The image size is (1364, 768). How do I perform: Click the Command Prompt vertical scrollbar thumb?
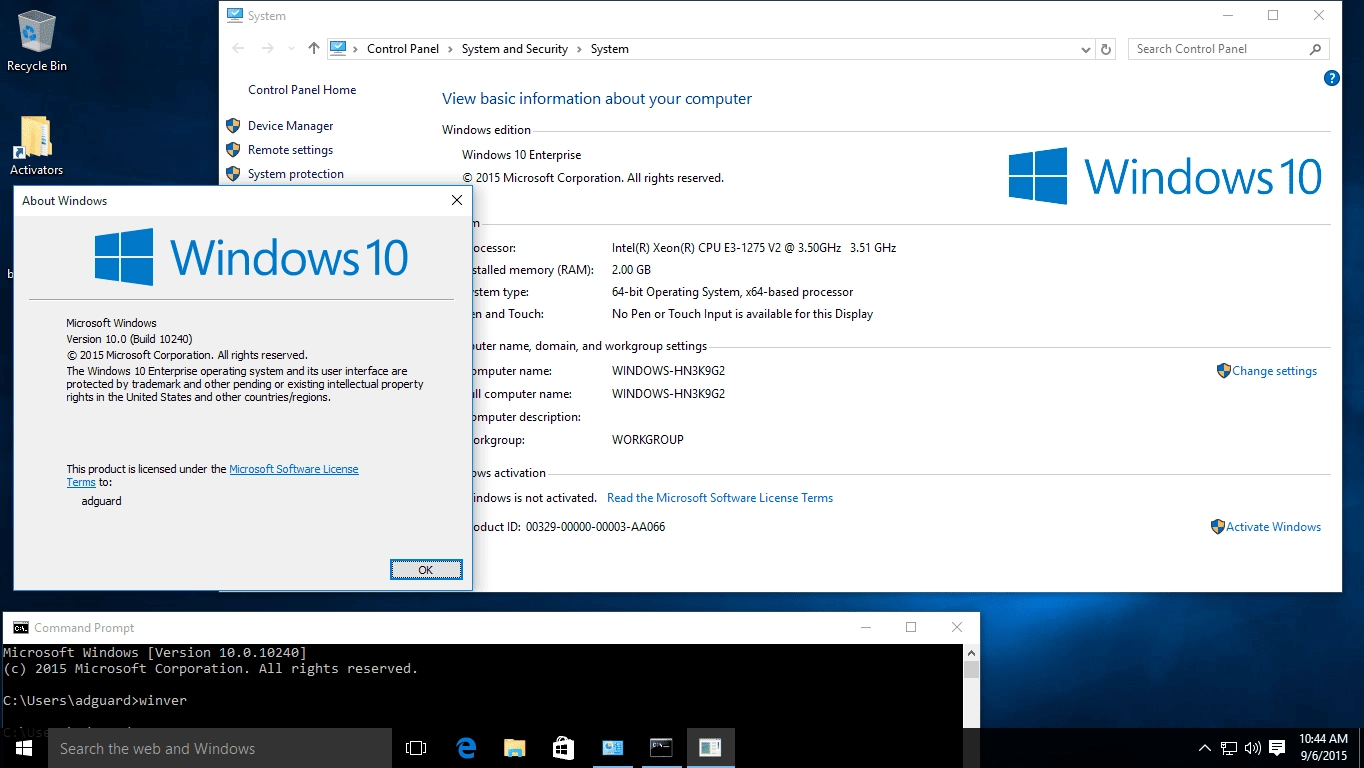pyautogui.click(x=971, y=669)
